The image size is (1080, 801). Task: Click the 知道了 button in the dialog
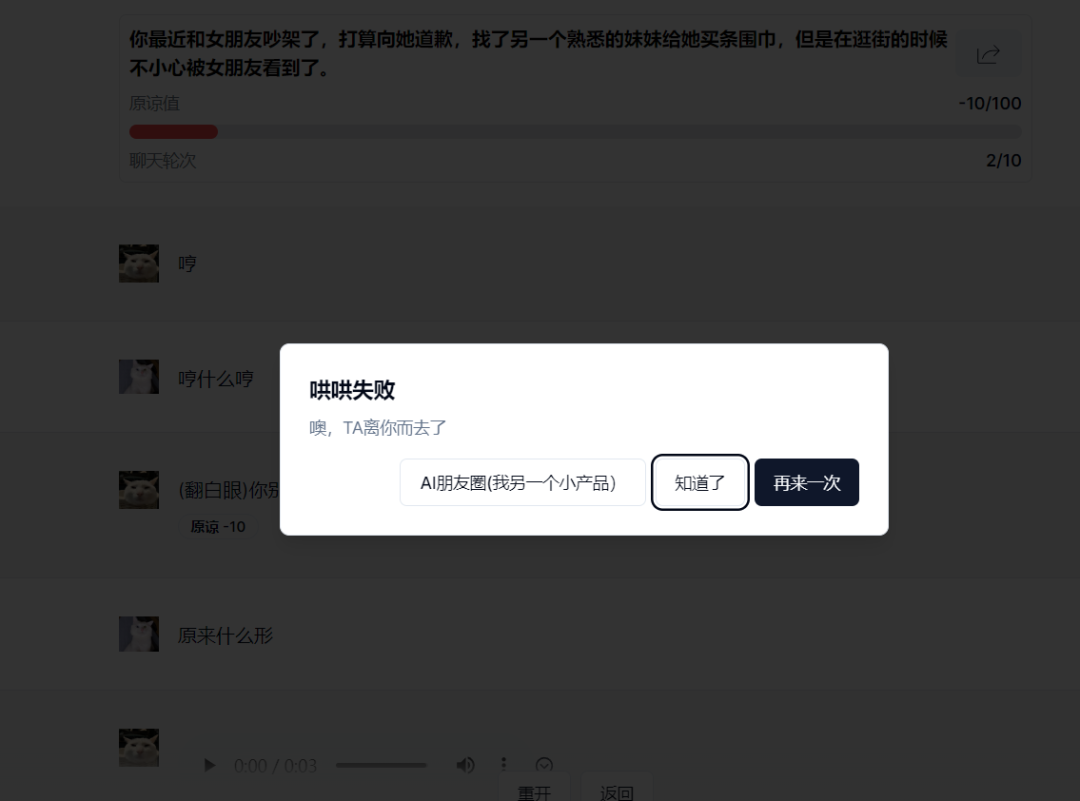coord(700,483)
